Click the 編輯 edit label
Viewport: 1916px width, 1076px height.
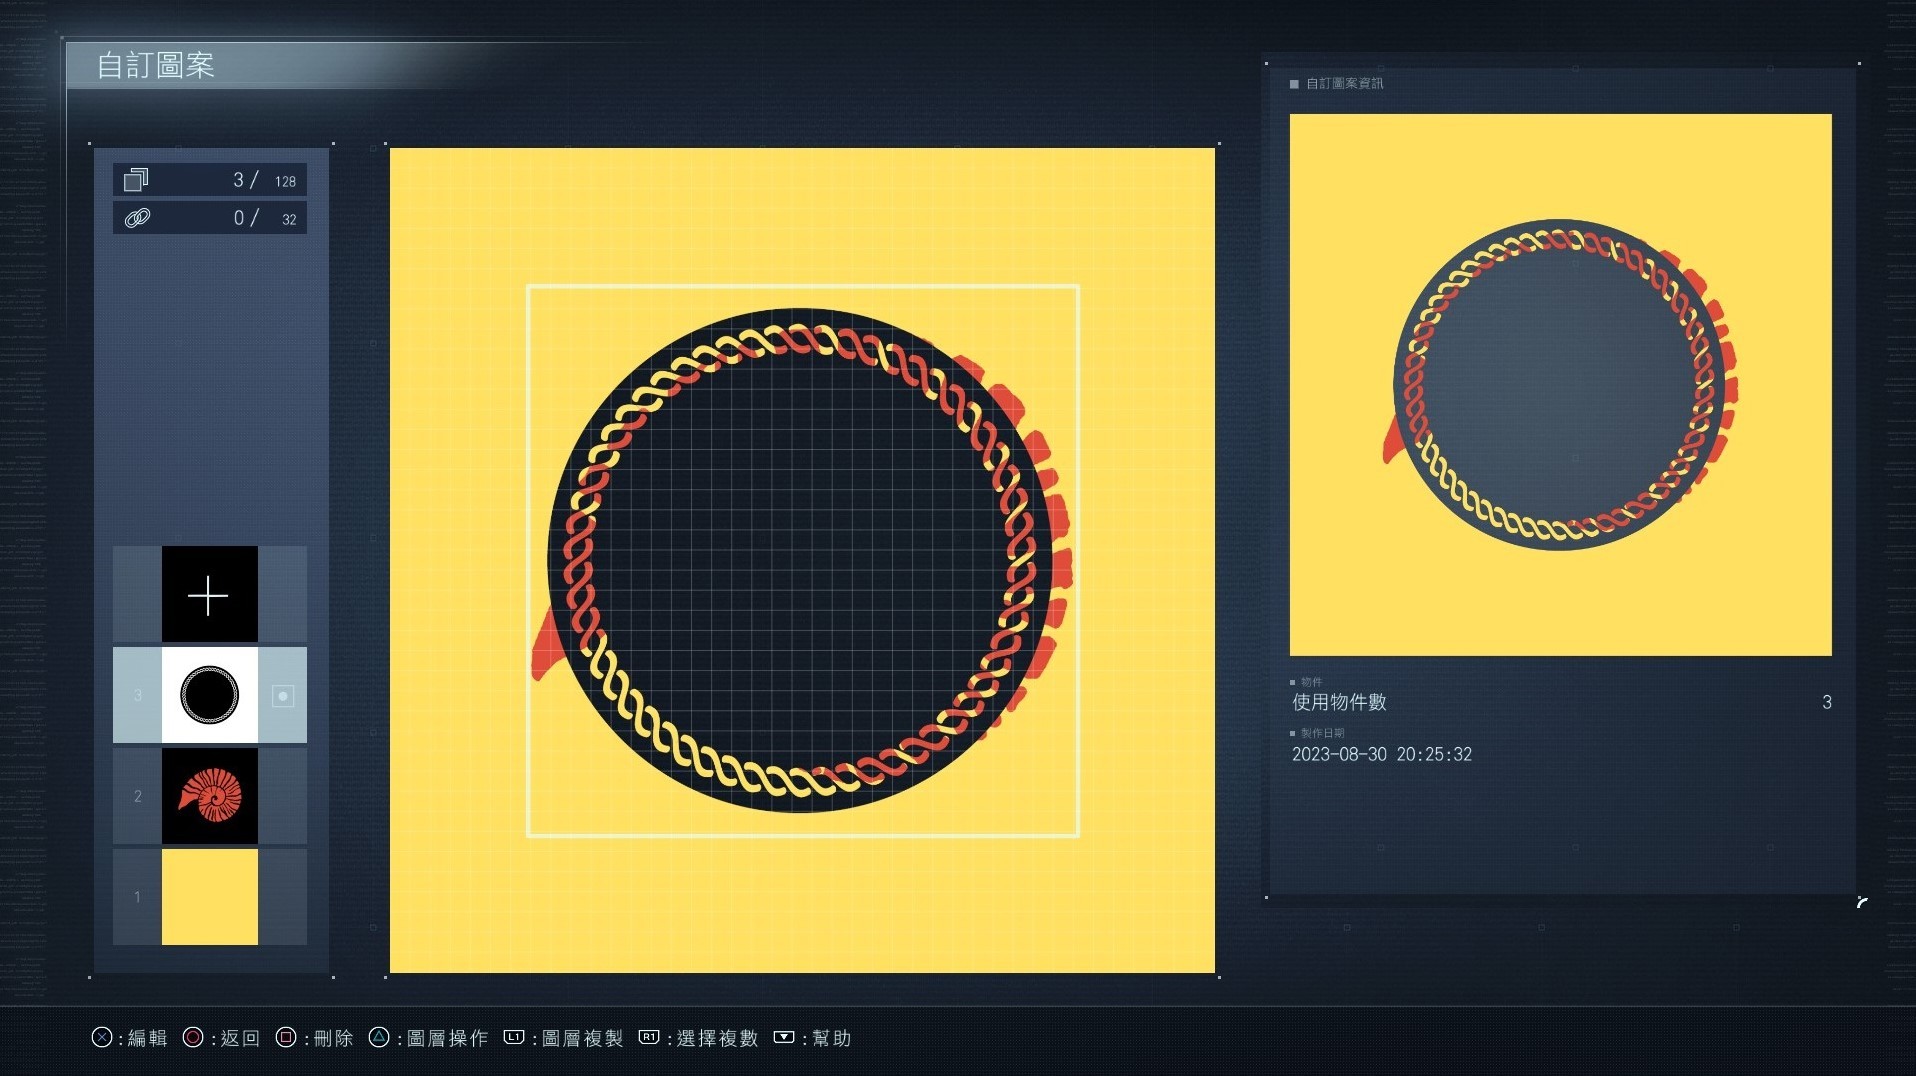[x=148, y=1038]
